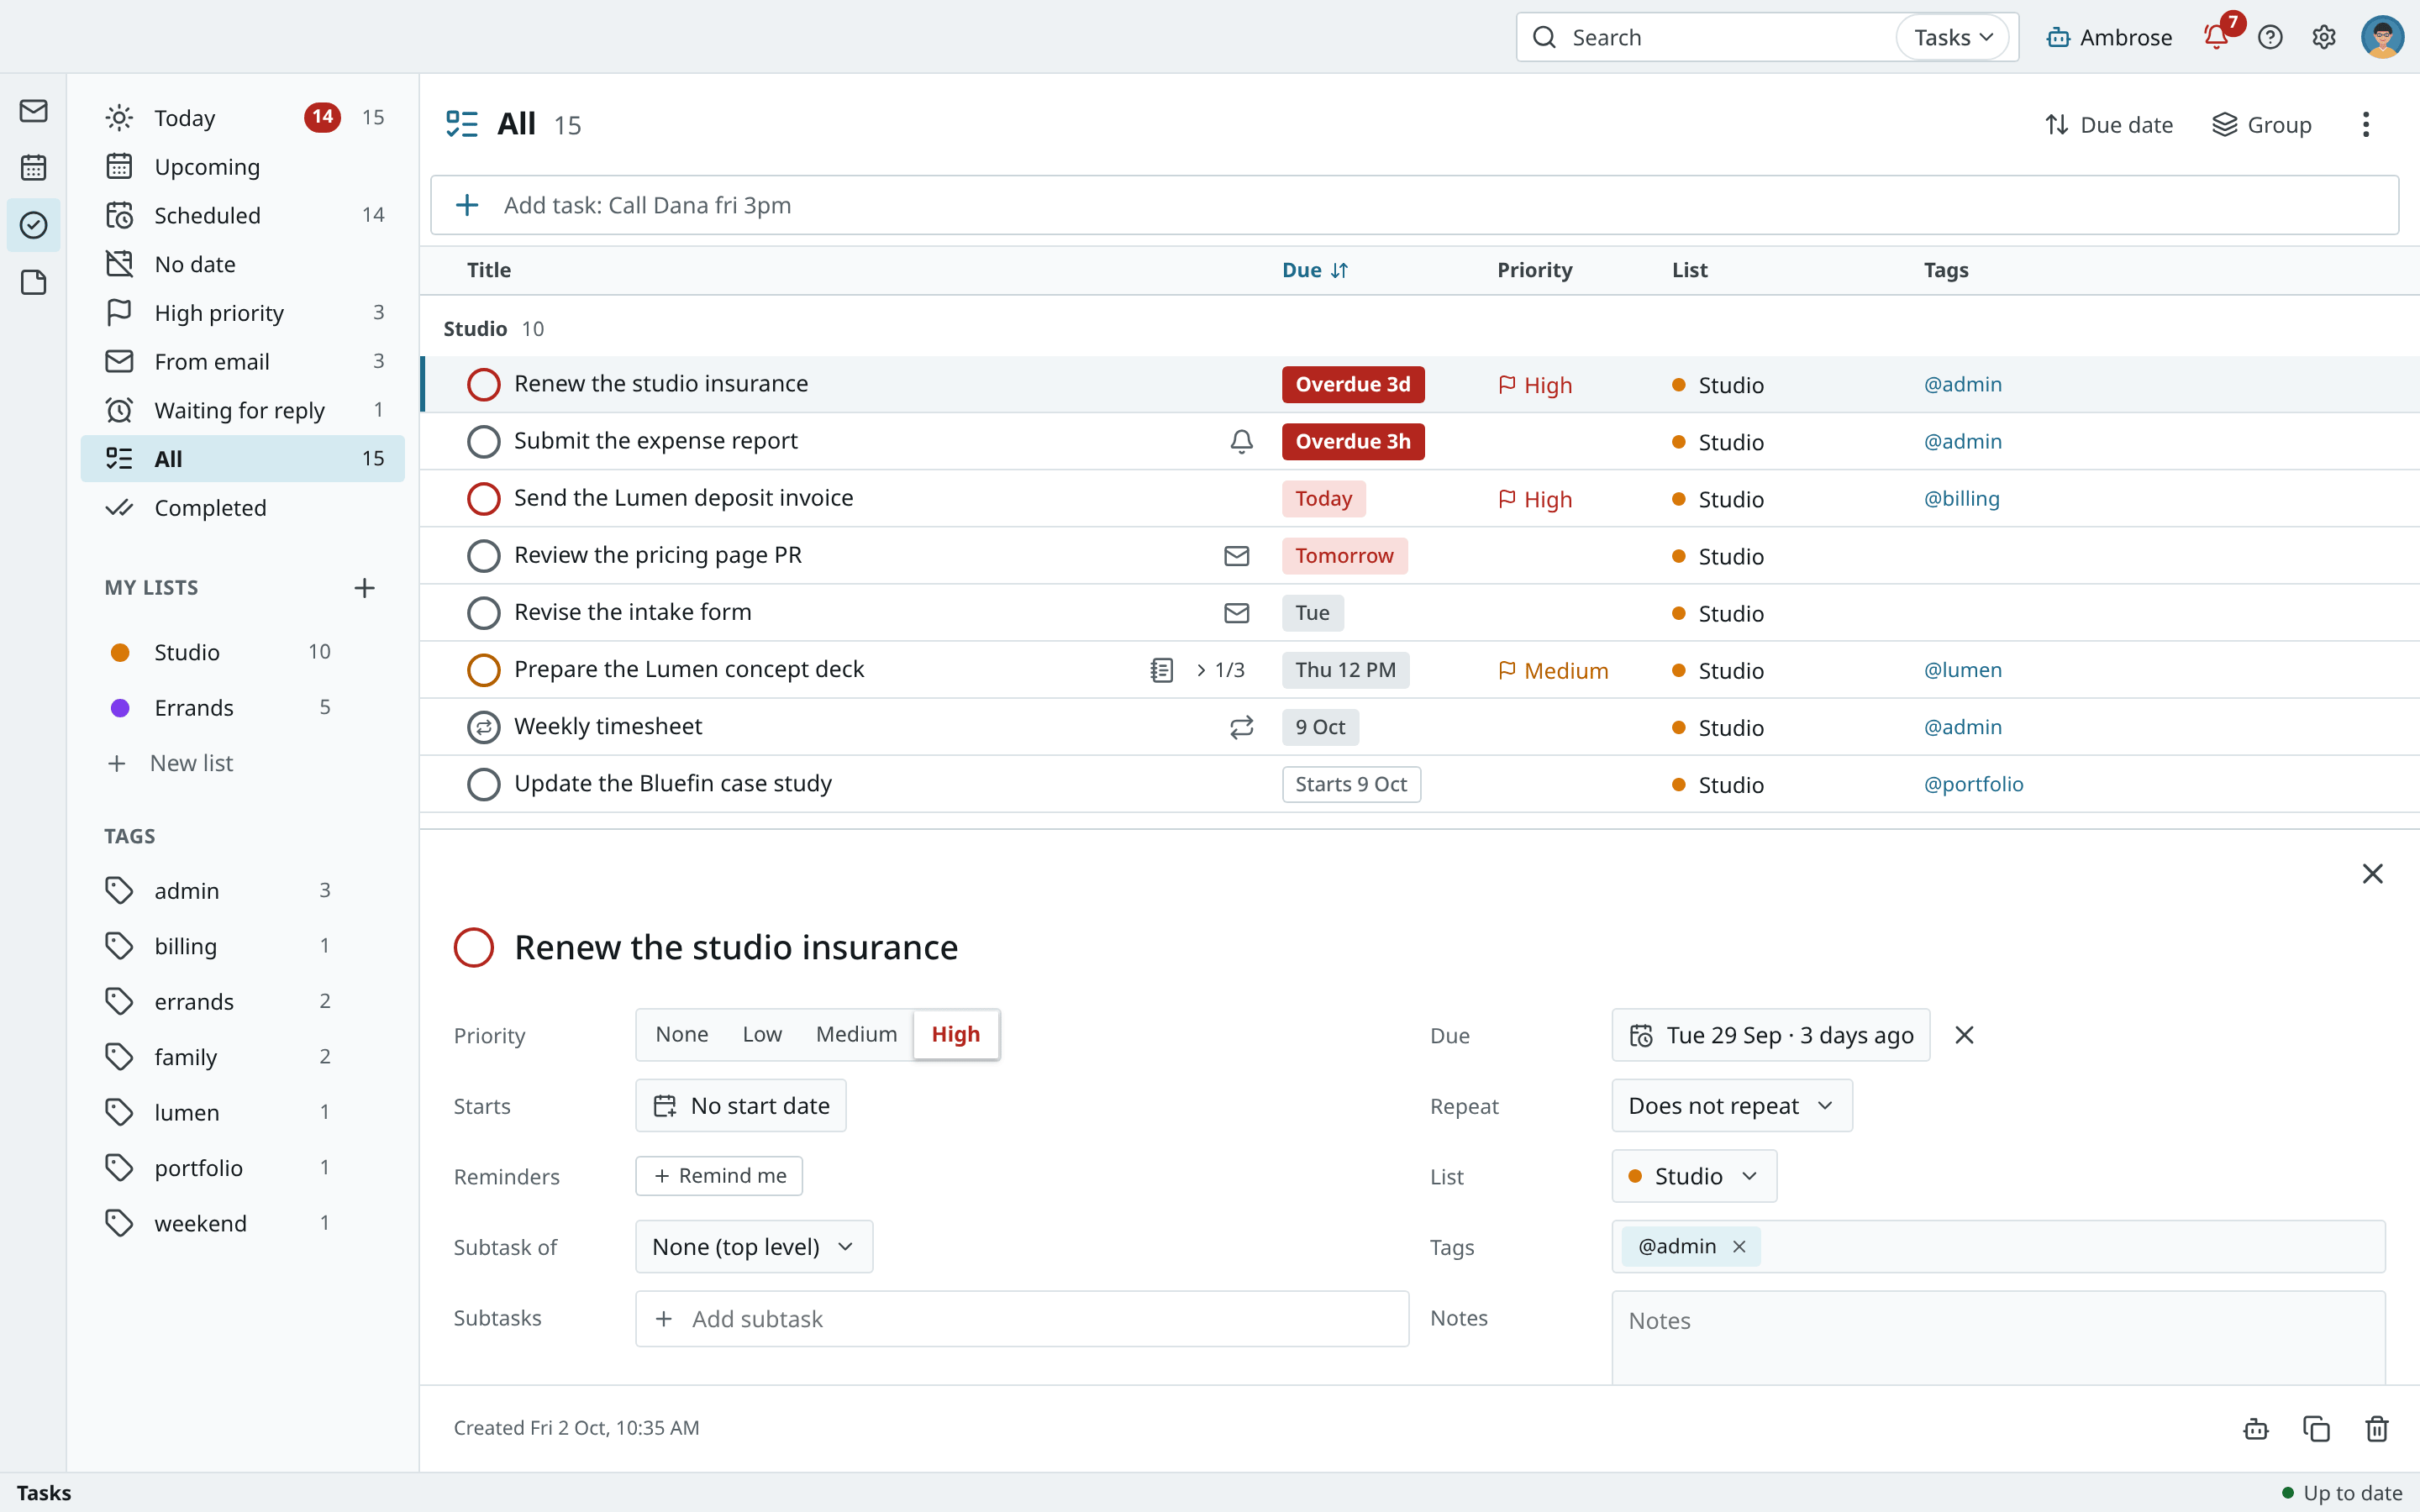Click the Remind me button

[x=719, y=1176]
